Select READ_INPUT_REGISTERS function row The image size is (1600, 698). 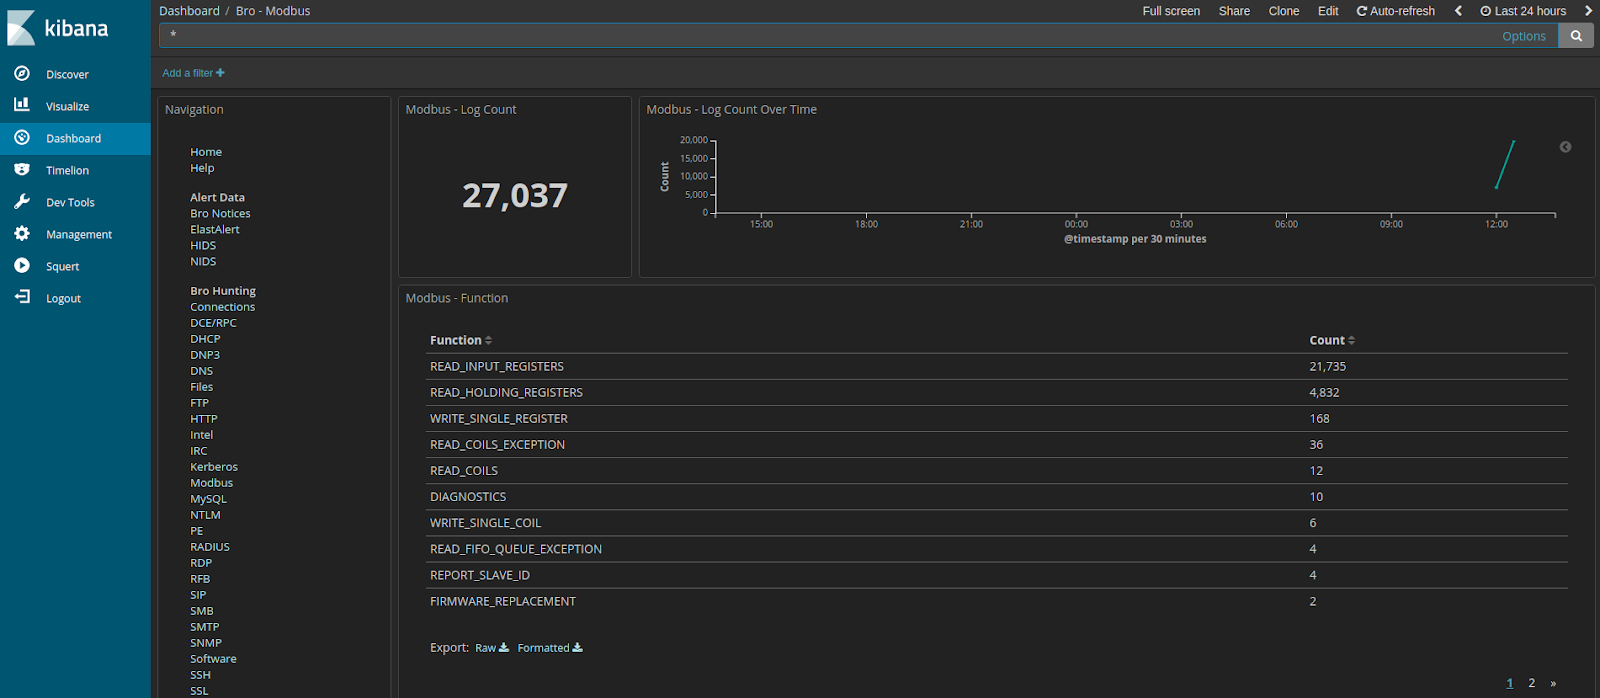click(x=997, y=366)
